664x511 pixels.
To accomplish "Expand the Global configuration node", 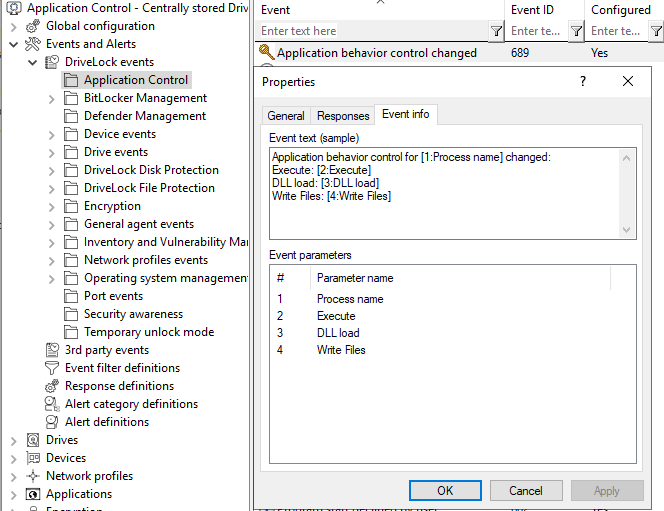I will (x=14, y=27).
